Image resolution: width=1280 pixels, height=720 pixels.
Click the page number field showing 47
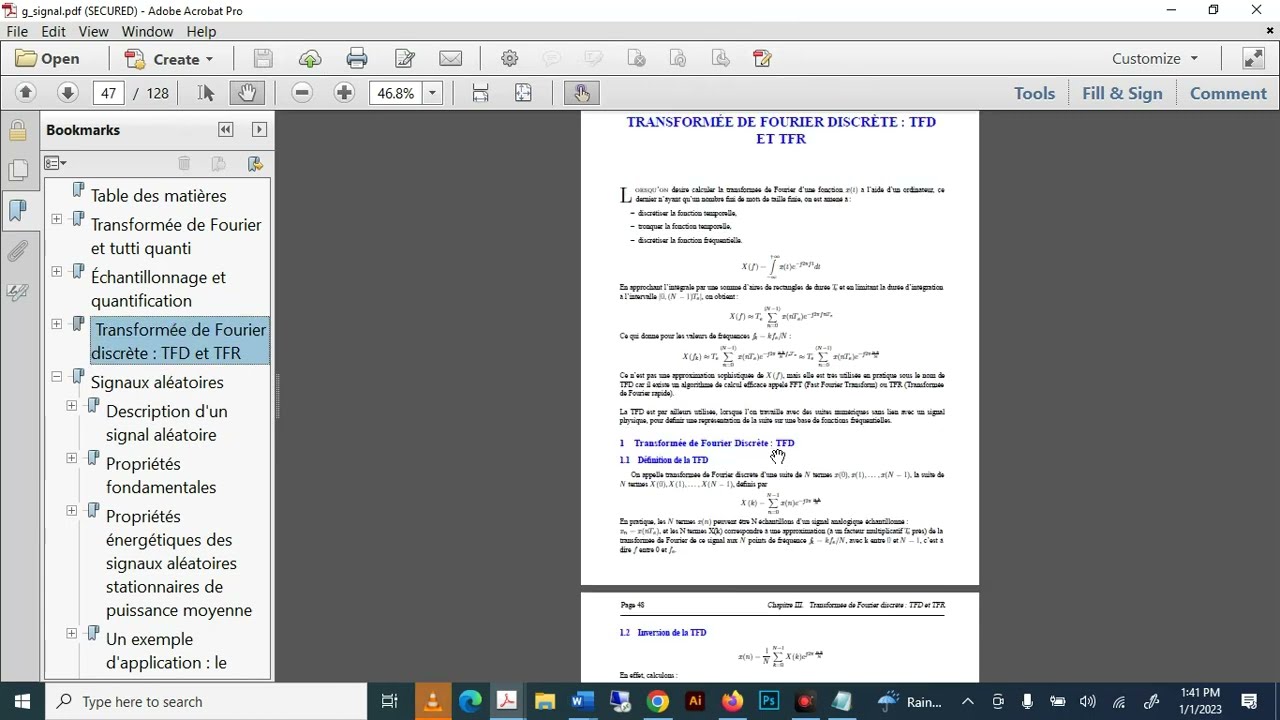[x=108, y=93]
